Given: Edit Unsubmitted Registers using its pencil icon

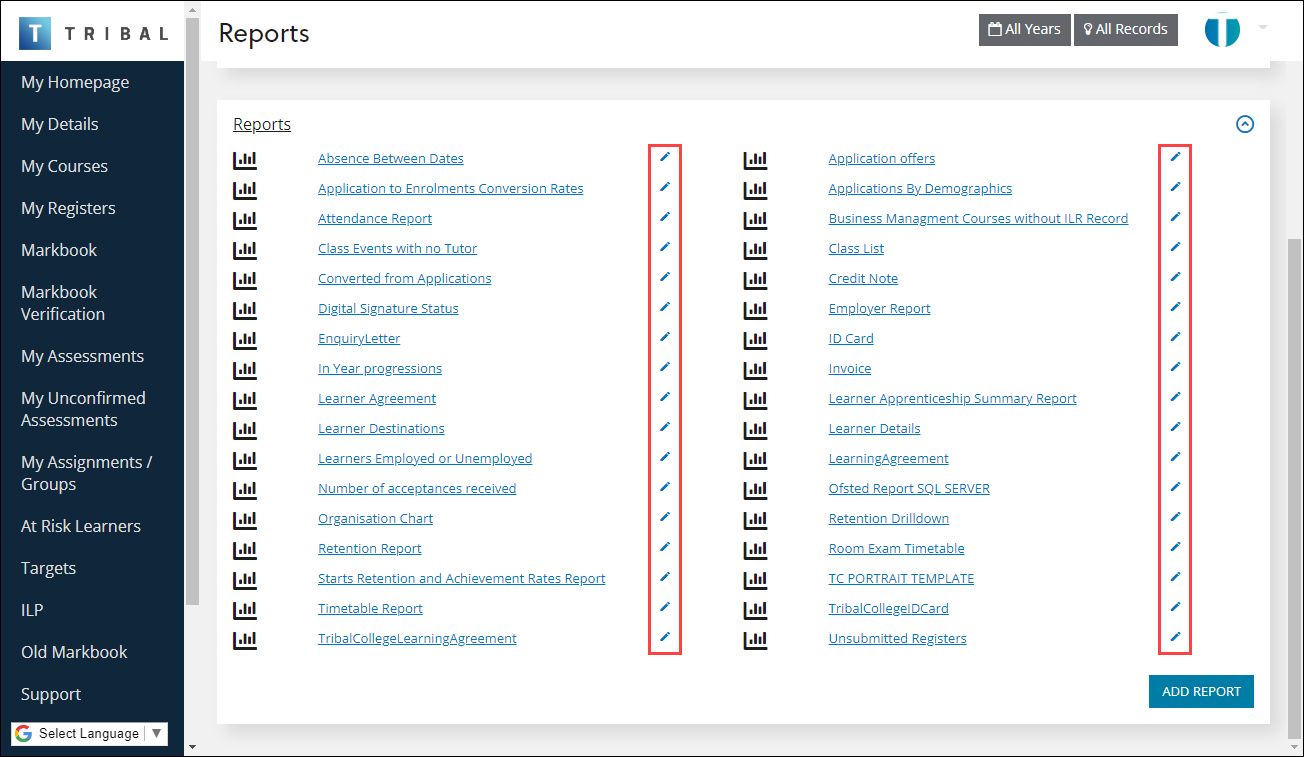Looking at the screenshot, I should pyautogui.click(x=1175, y=637).
